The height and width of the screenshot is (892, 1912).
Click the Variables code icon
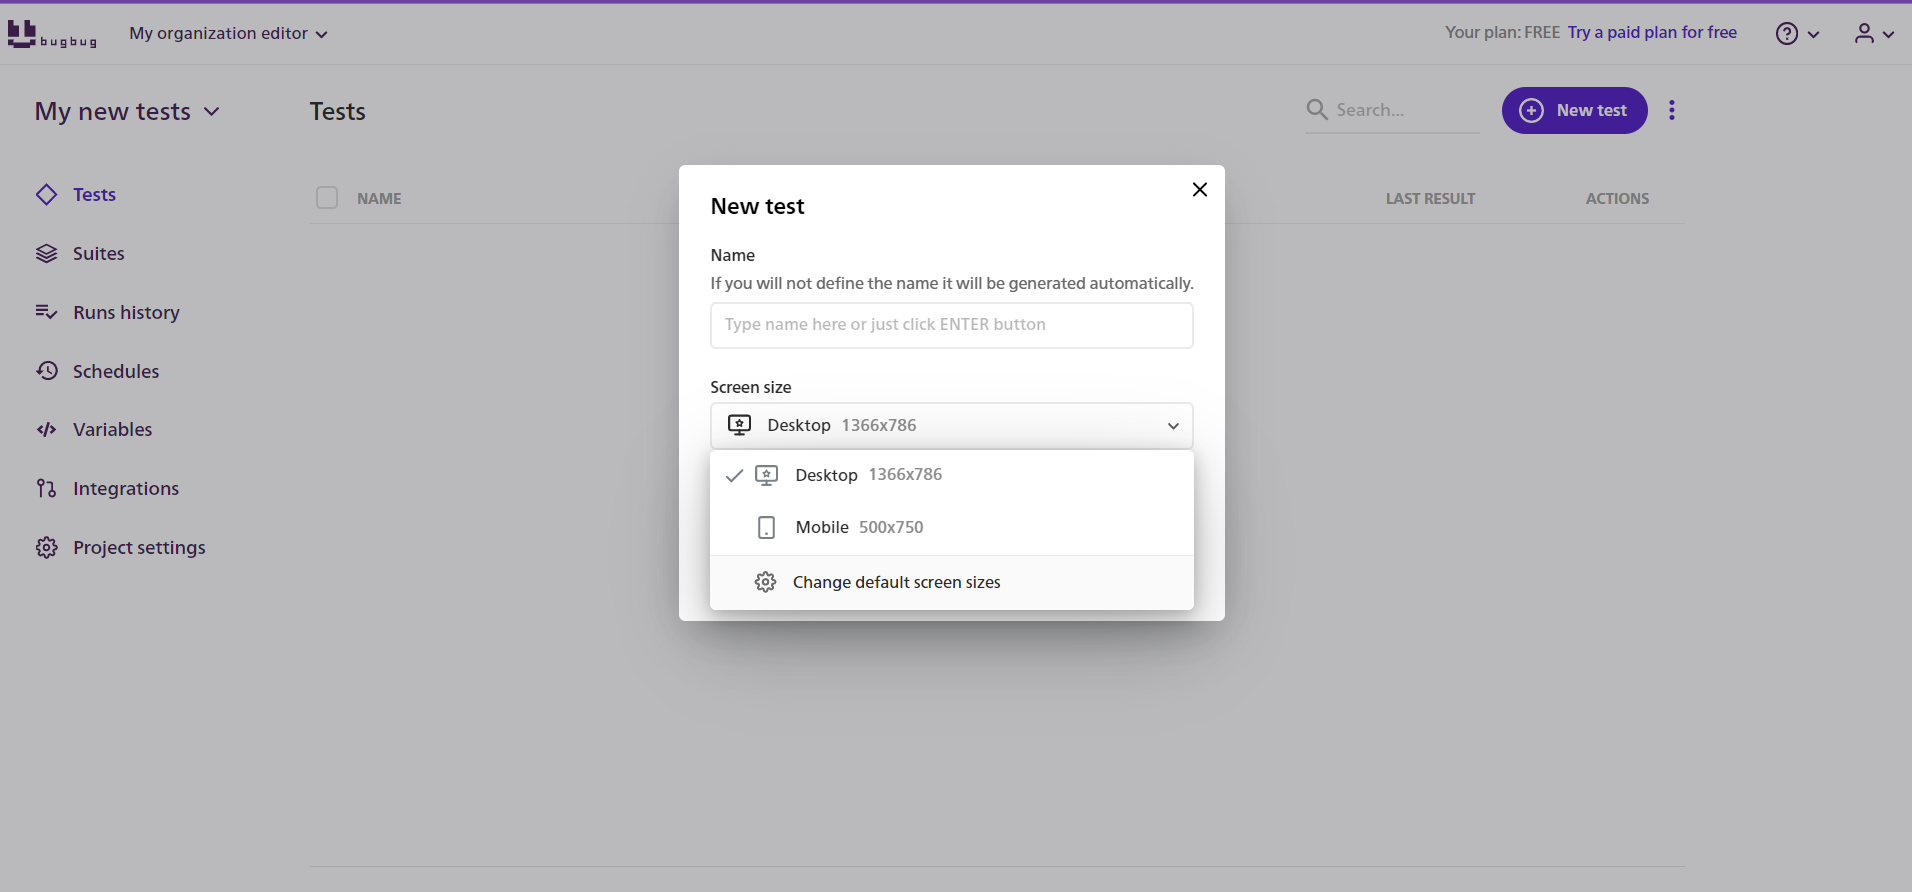(46, 430)
